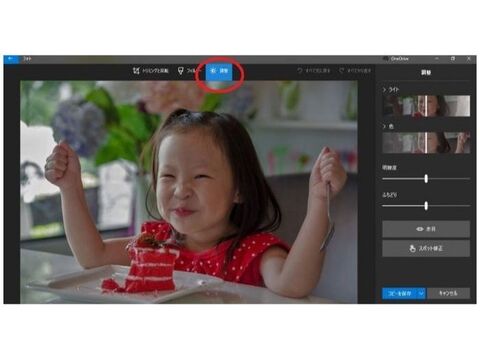Click Save a copy (コピーを保存)
This screenshot has height=360, width=480.
tap(400, 293)
